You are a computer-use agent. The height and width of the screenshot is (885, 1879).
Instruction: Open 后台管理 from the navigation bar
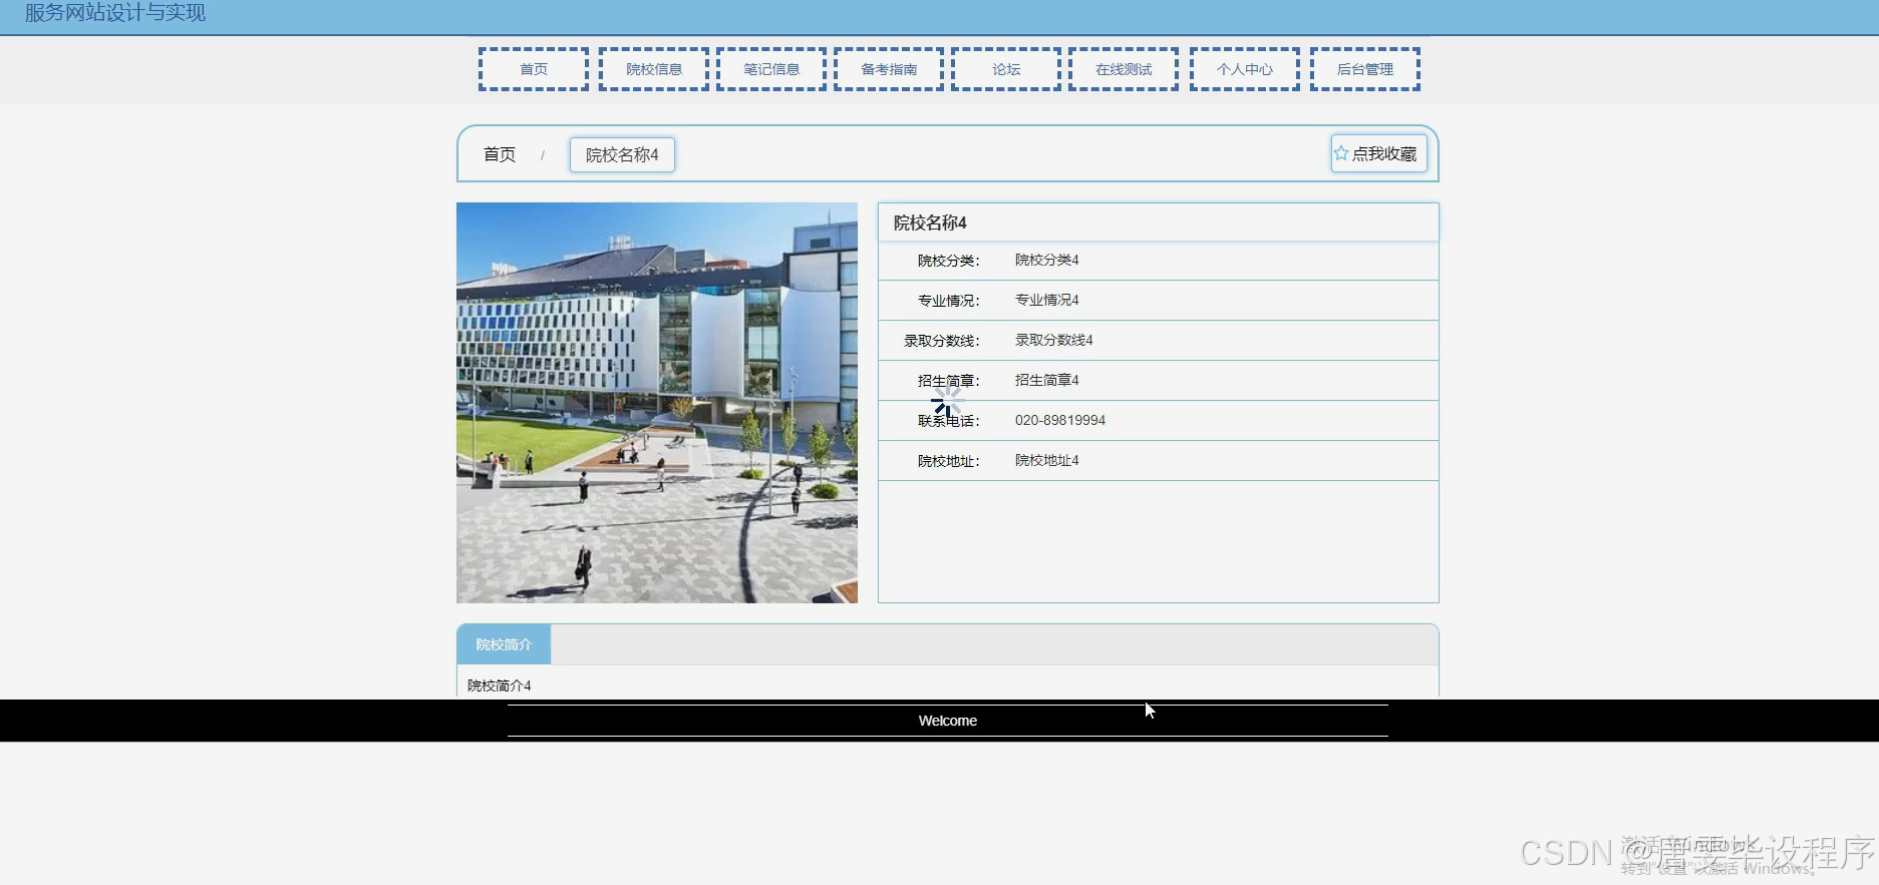coord(1365,69)
